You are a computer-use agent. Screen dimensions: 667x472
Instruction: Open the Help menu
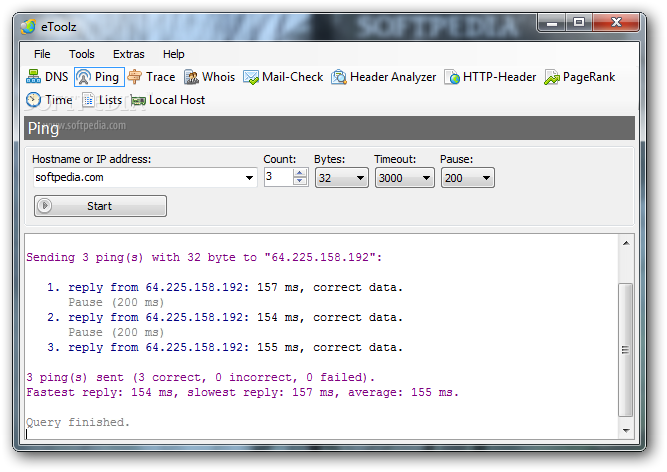click(x=174, y=54)
